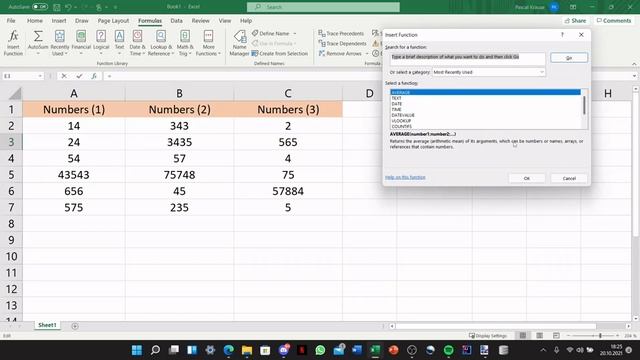Click Create from Selection
Image resolution: width=640 pixels, height=360 pixels.
[280, 53]
